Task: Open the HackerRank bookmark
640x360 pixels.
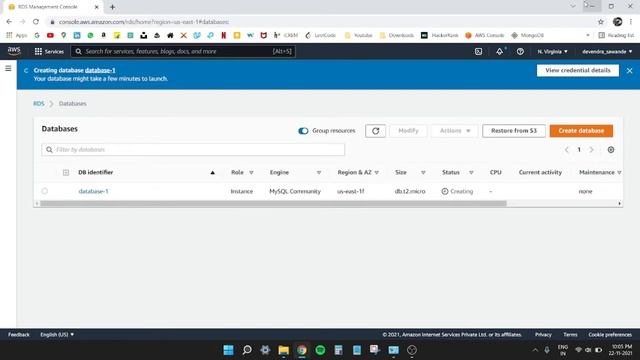Action: pos(440,36)
